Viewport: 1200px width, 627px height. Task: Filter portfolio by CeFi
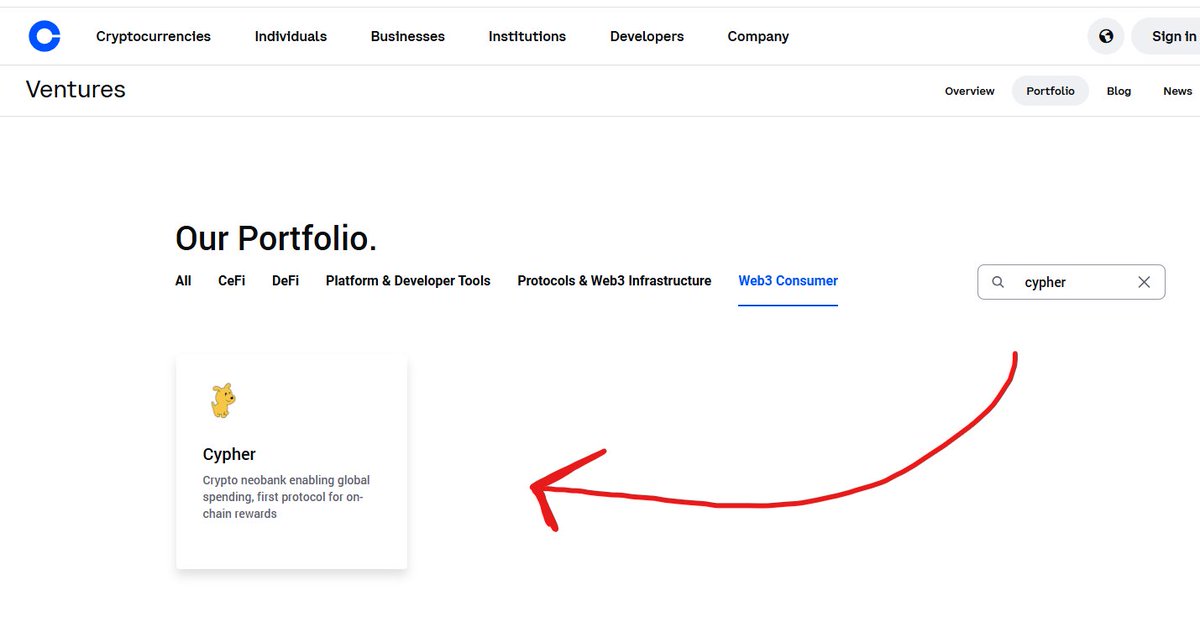pos(232,281)
